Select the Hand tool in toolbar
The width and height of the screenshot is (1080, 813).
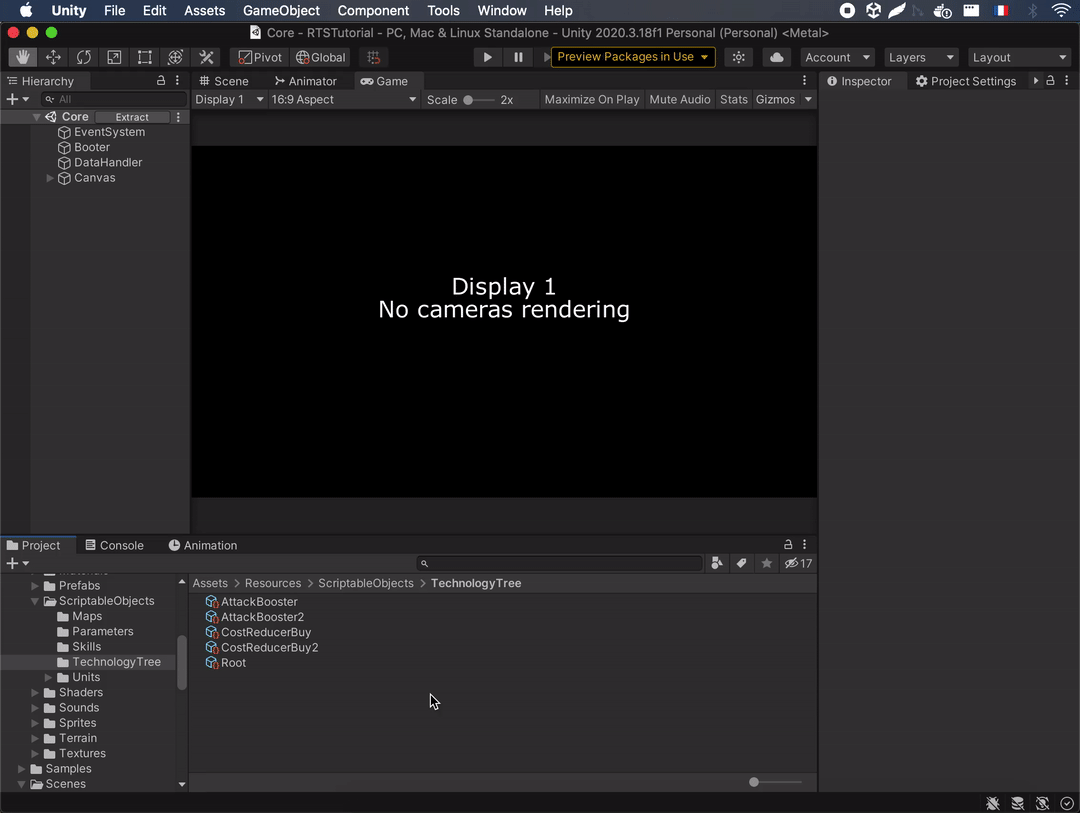click(x=23, y=57)
